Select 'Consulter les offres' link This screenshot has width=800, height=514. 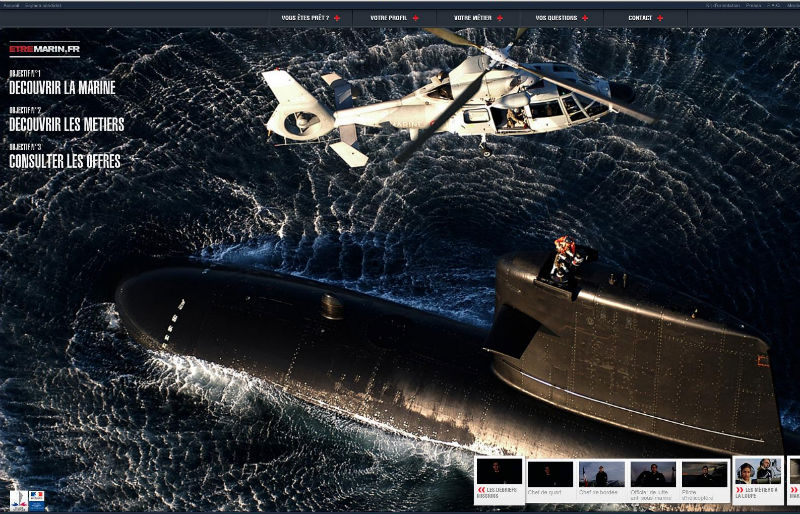pos(64,161)
